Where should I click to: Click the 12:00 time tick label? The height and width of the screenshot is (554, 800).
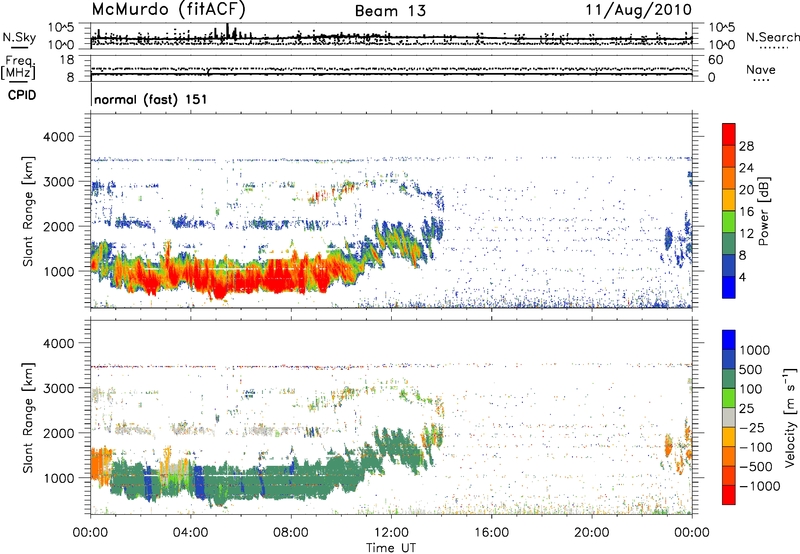point(391,533)
